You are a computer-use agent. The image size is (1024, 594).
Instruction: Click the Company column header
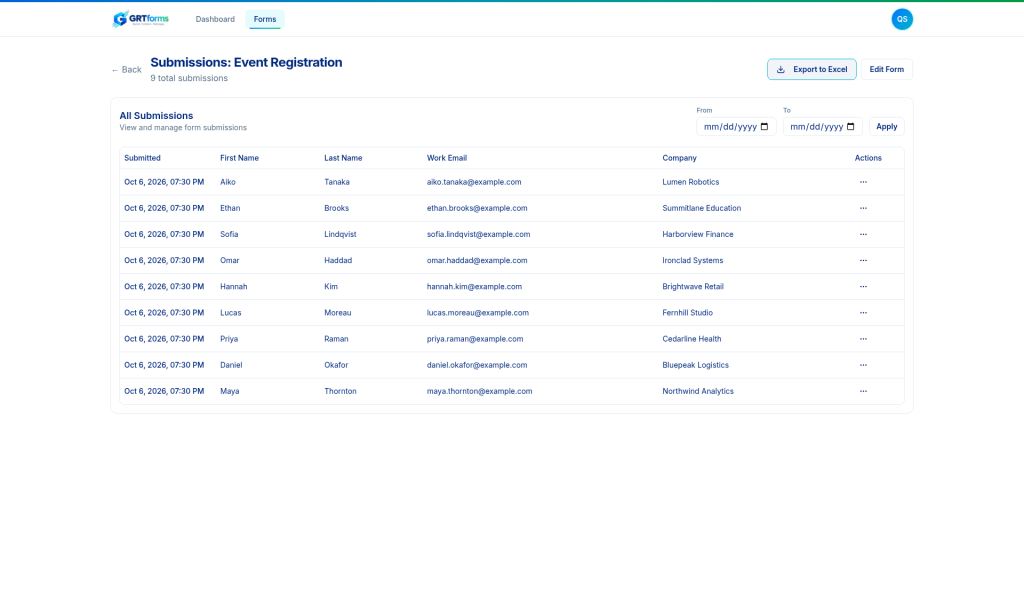679,158
